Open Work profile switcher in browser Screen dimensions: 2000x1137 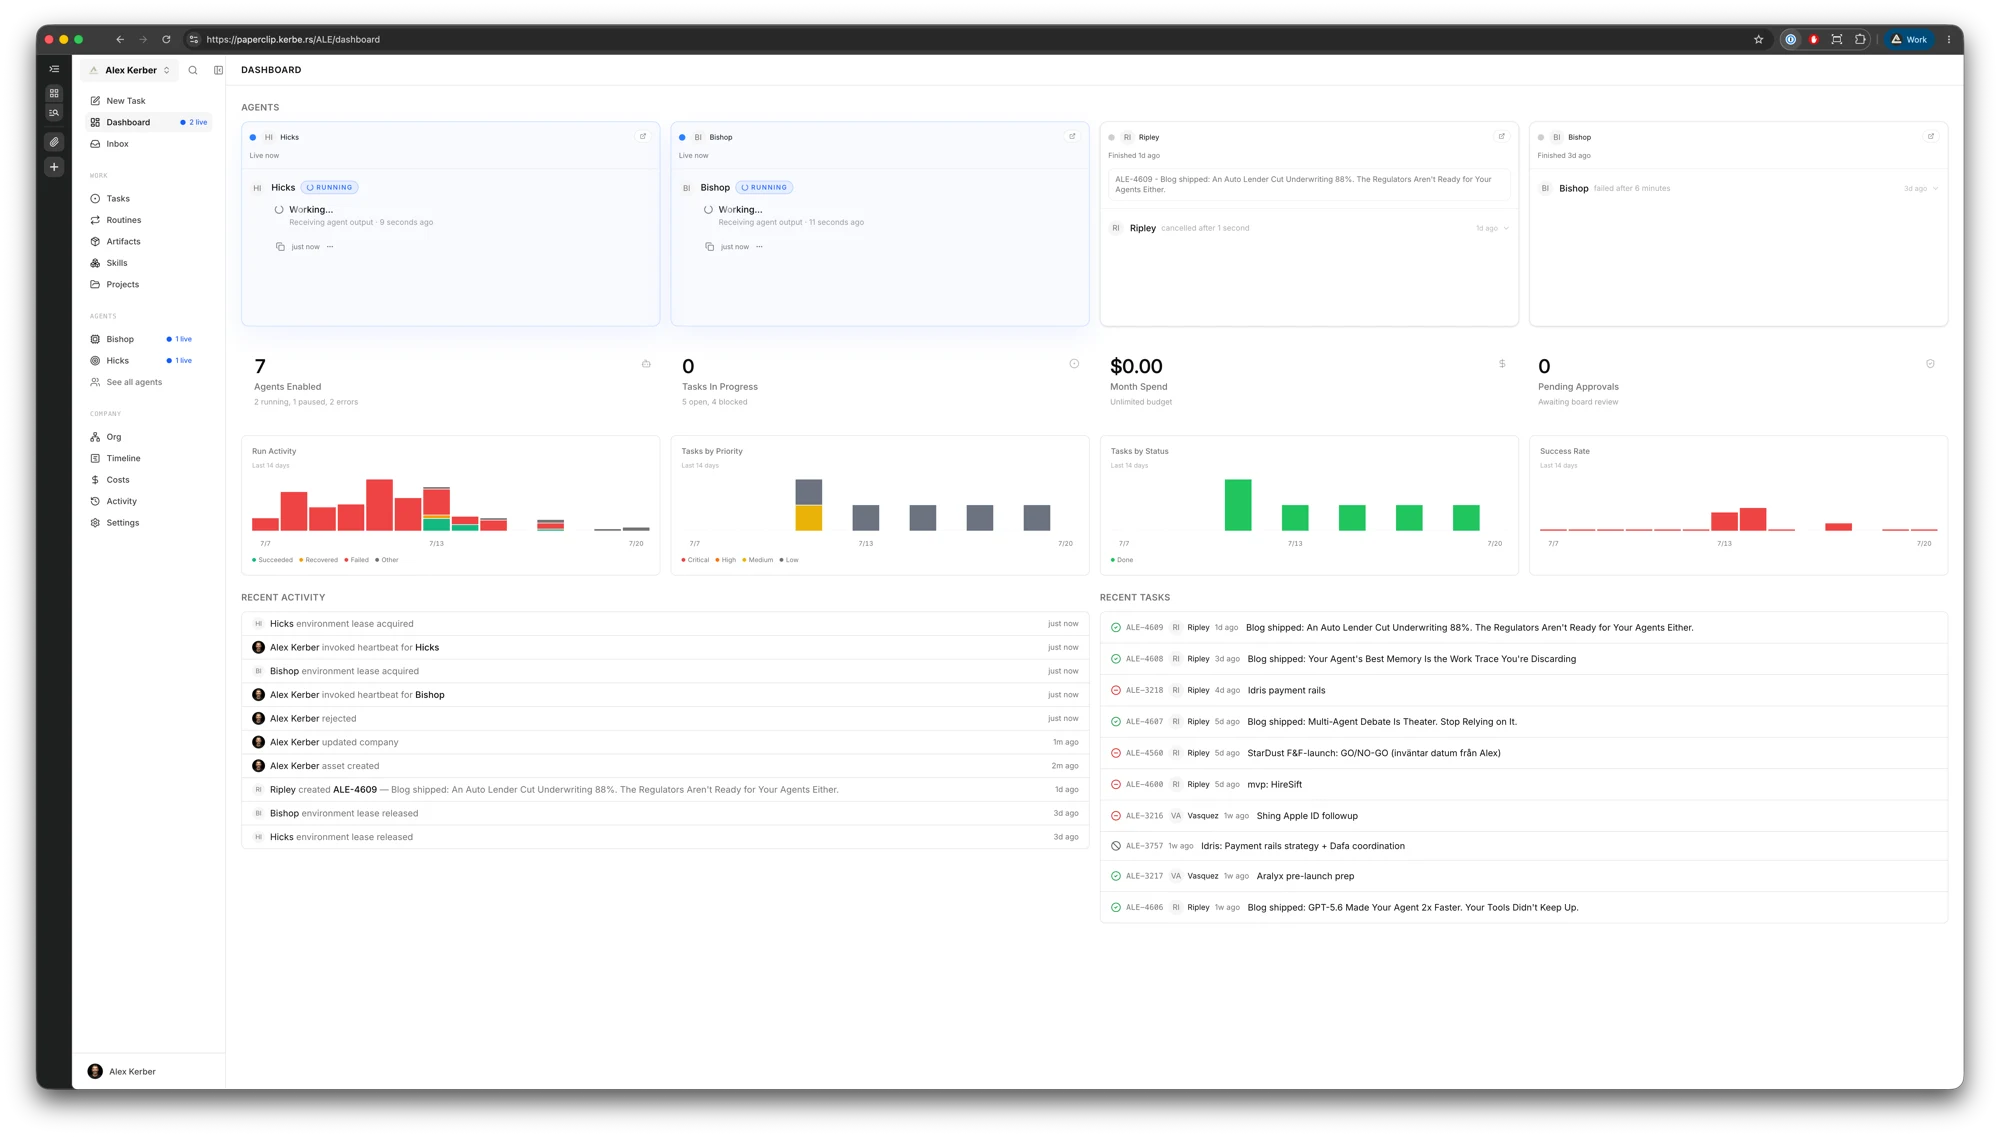(x=1909, y=40)
